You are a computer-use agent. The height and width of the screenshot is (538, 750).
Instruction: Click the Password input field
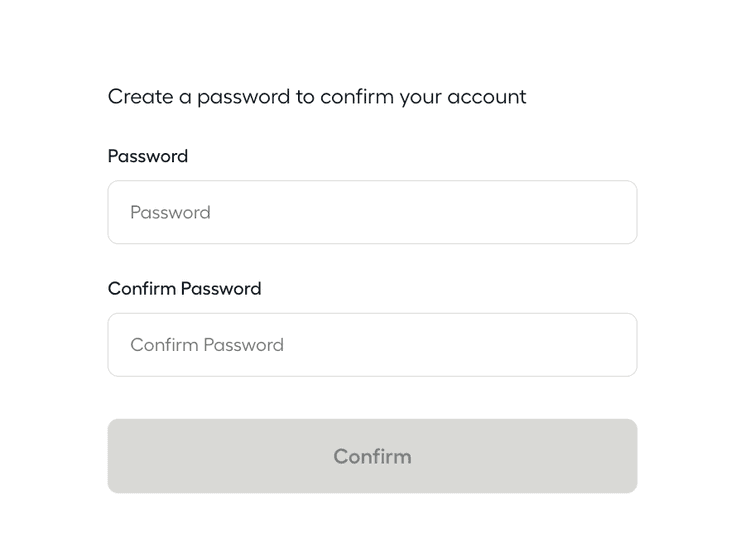click(372, 212)
